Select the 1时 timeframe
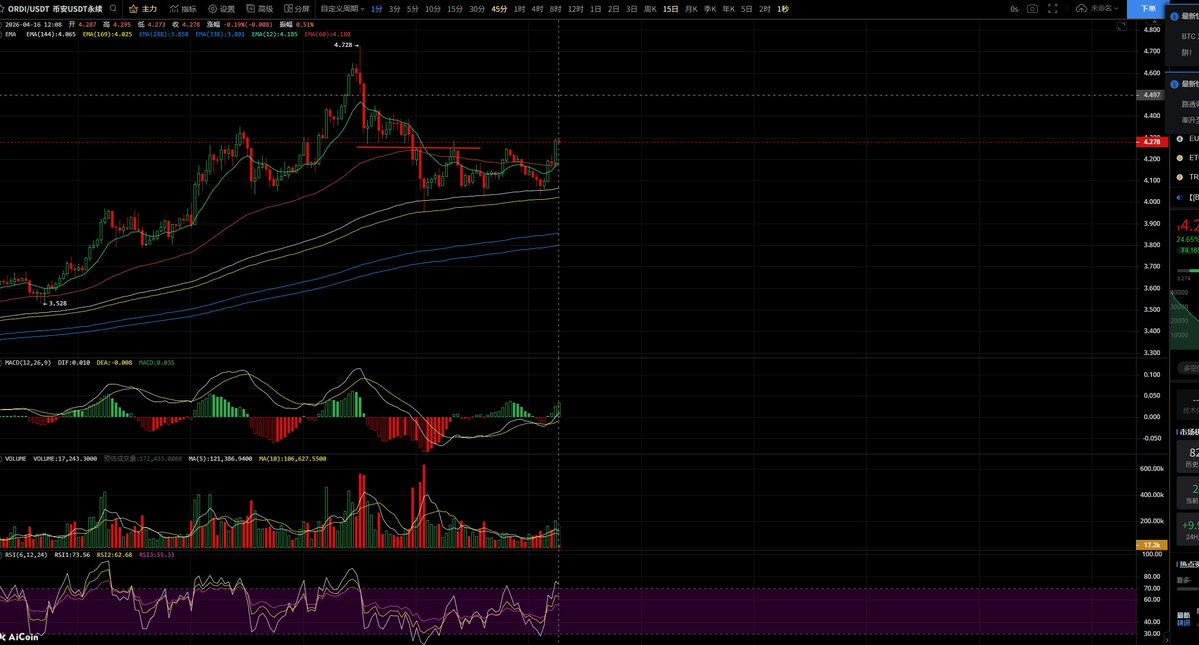 (519, 9)
